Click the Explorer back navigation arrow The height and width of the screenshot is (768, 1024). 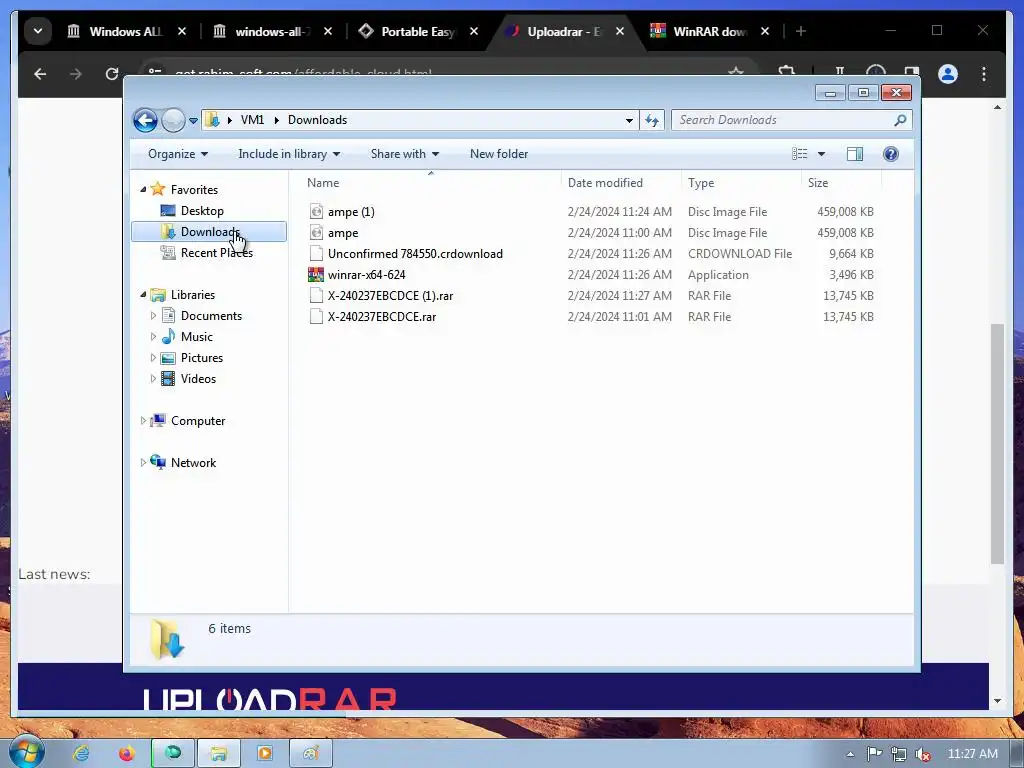pos(145,120)
